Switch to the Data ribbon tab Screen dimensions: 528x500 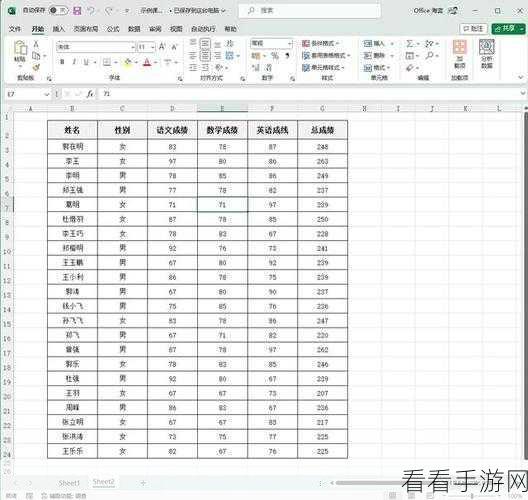click(x=134, y=29)
